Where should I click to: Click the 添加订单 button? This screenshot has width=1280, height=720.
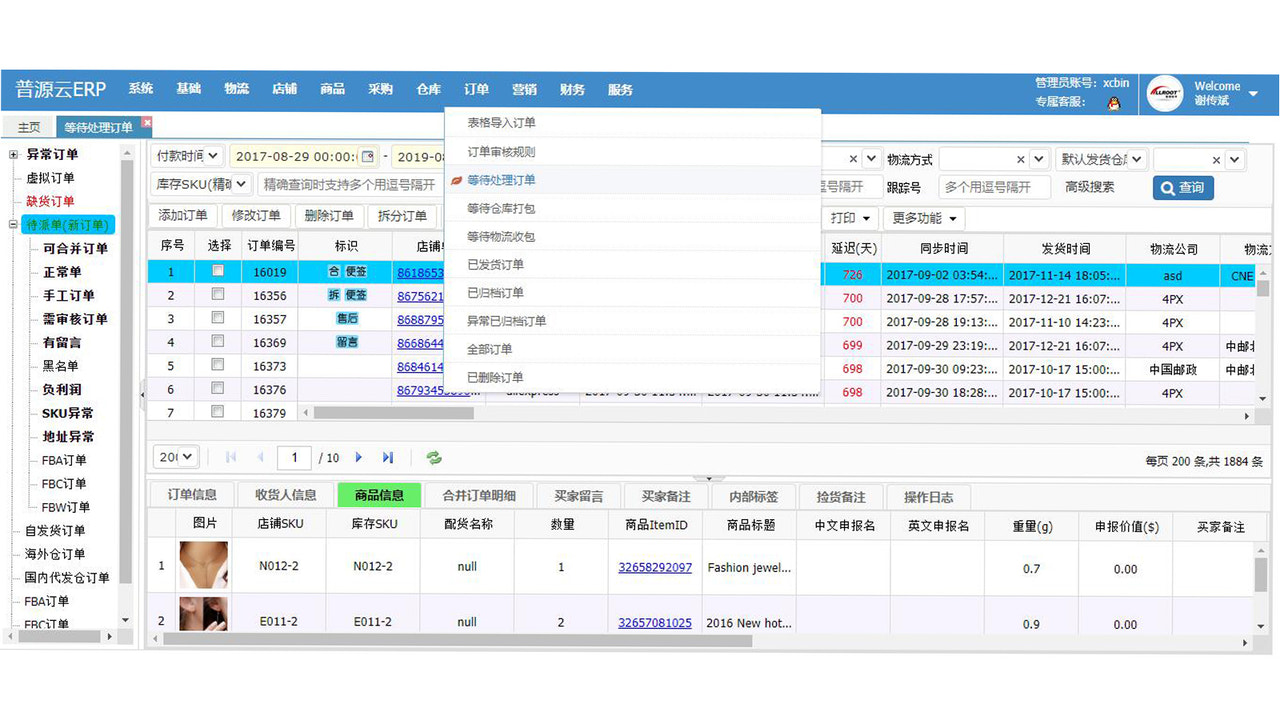183,216
